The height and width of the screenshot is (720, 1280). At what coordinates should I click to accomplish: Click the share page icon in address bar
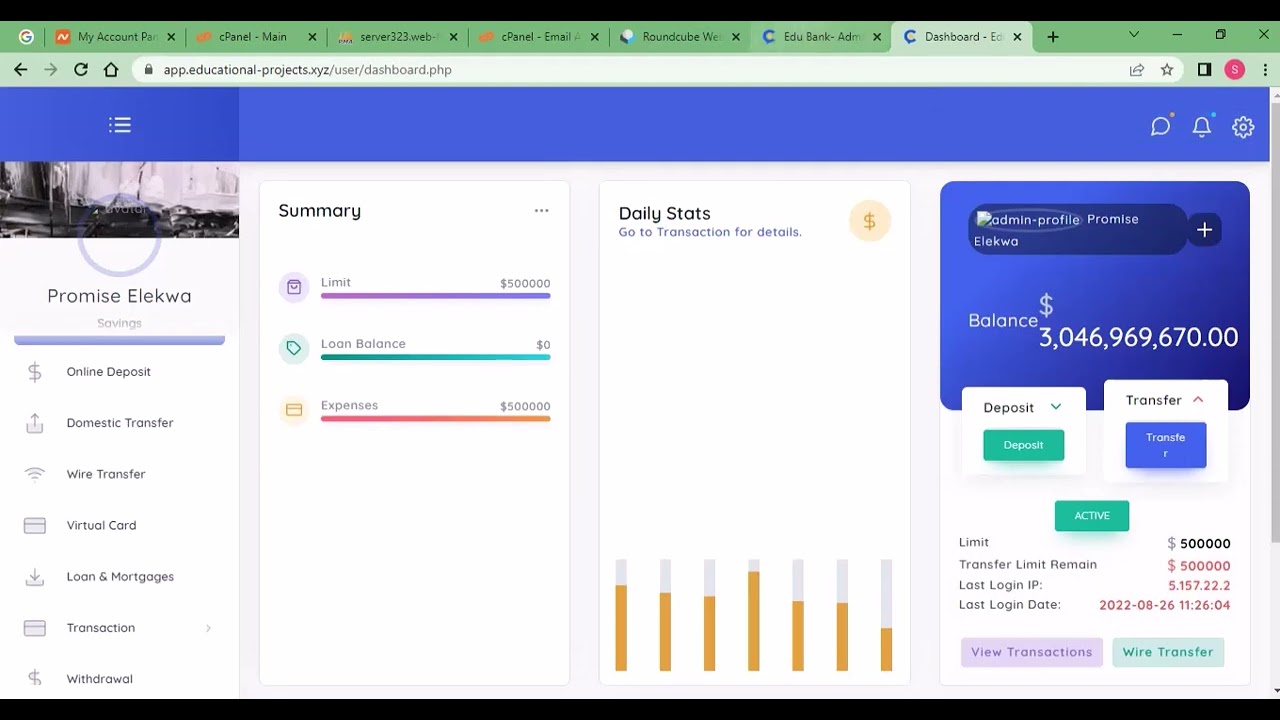click(1137, 70)
